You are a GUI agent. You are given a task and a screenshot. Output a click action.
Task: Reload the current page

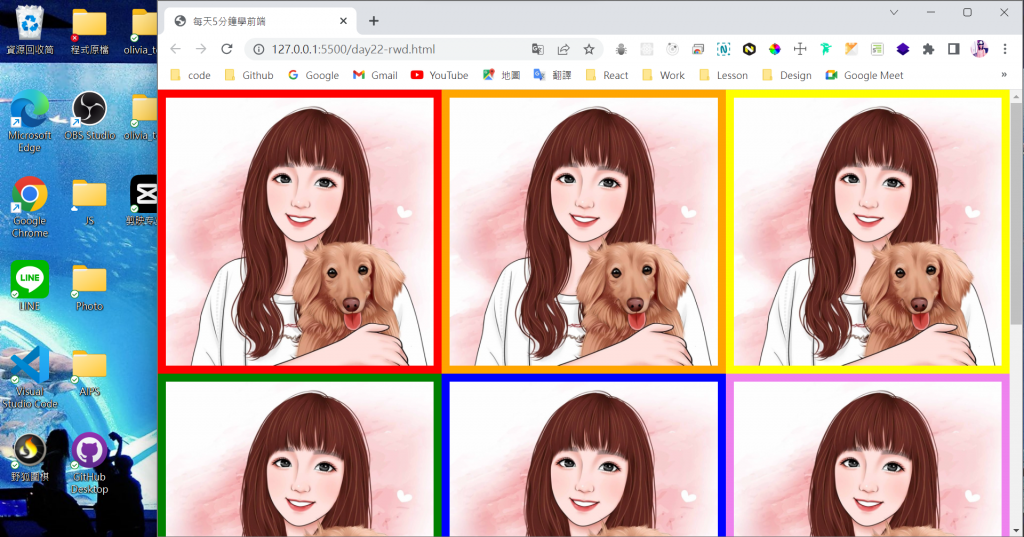(227, 49)
